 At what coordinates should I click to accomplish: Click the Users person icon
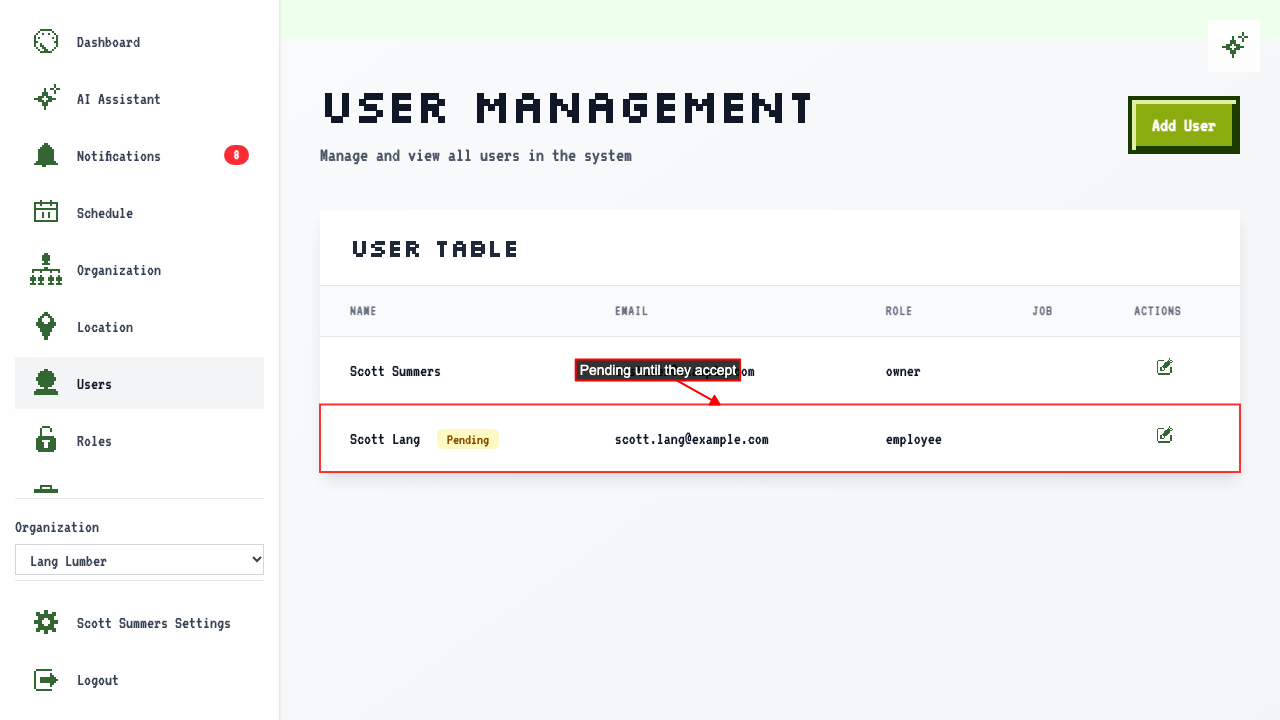point(46,384)
